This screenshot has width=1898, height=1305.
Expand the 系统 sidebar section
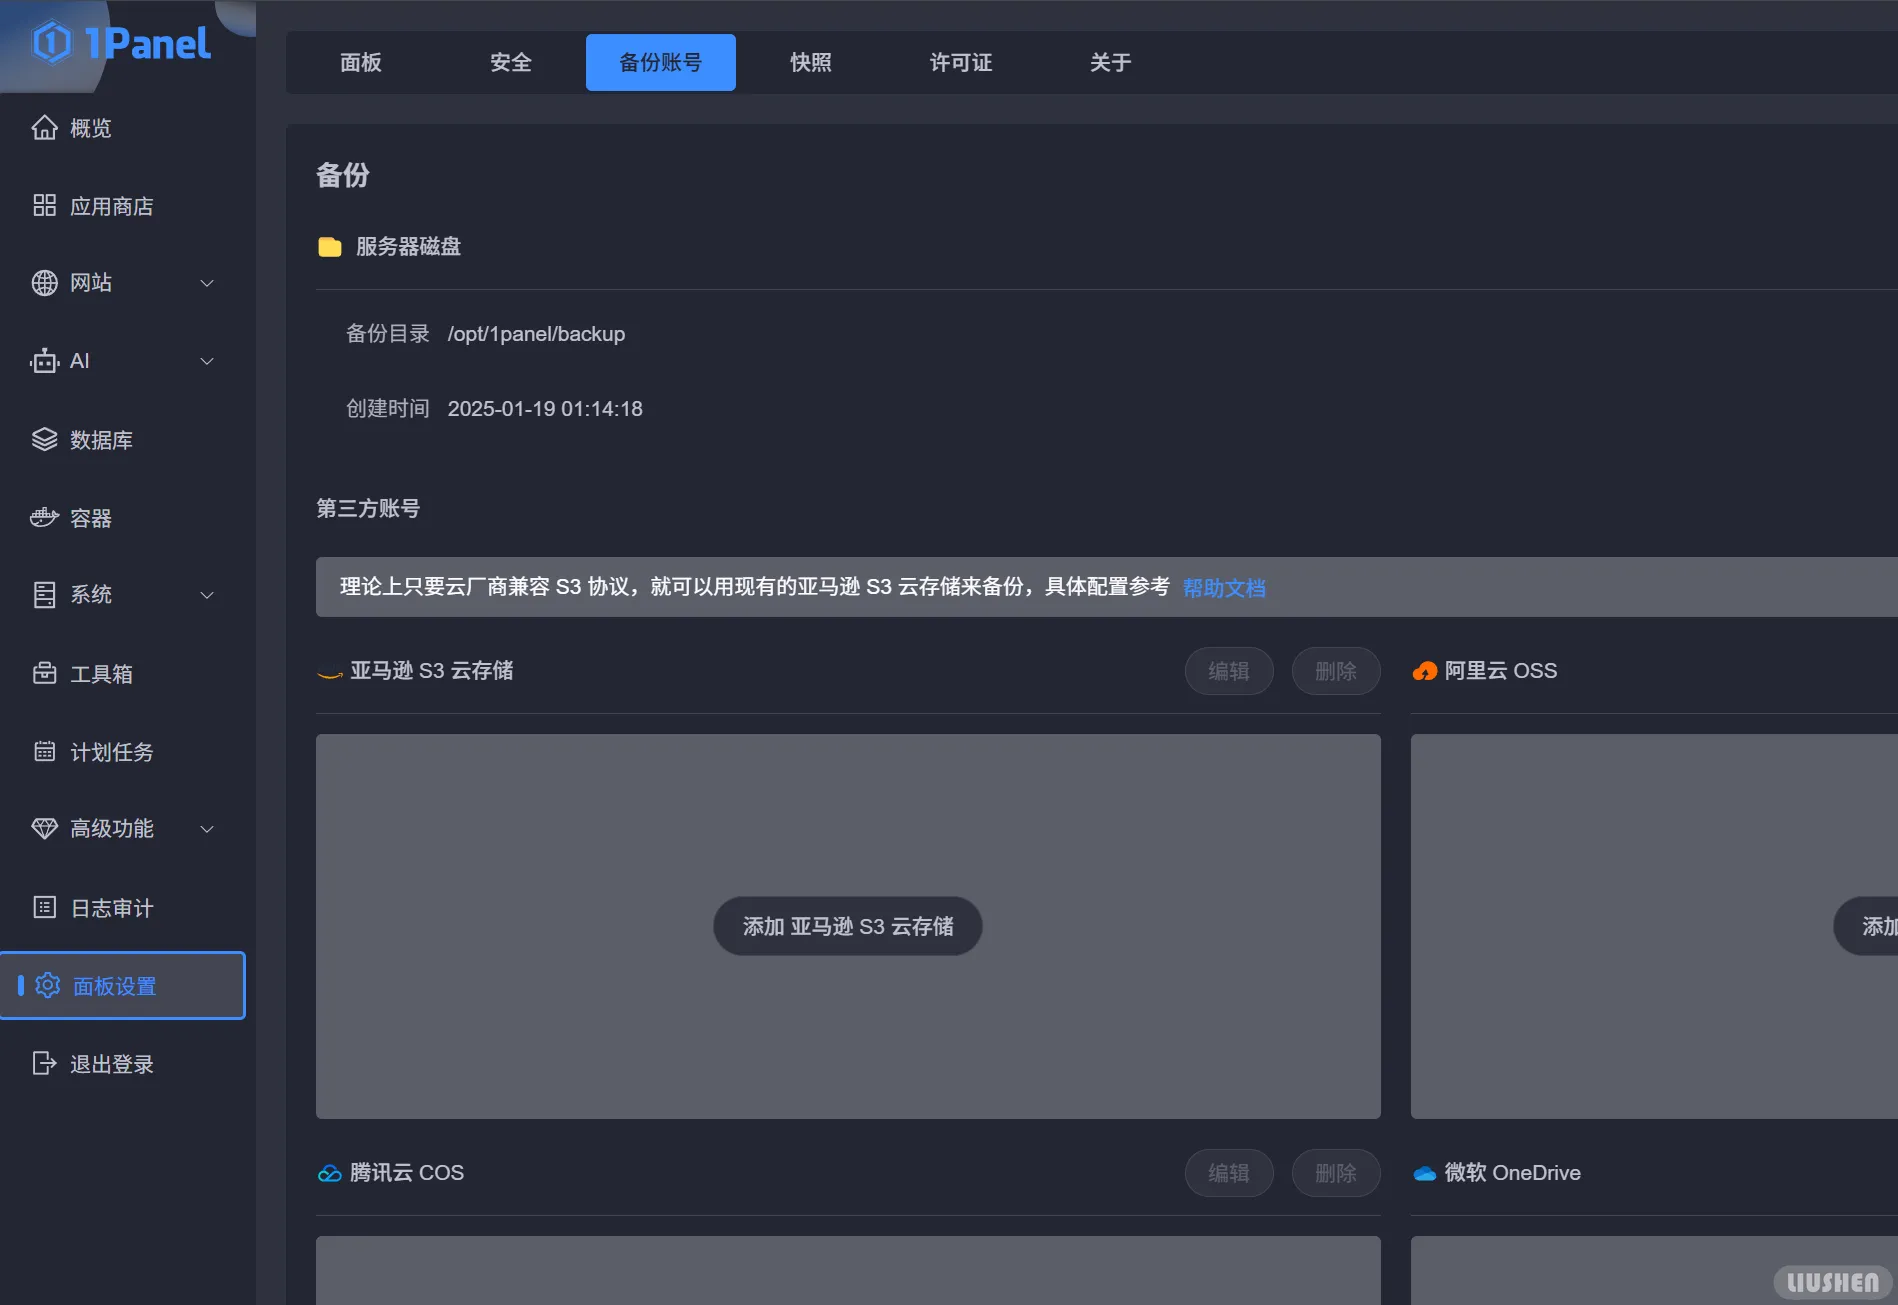click(x=207, y=595)
